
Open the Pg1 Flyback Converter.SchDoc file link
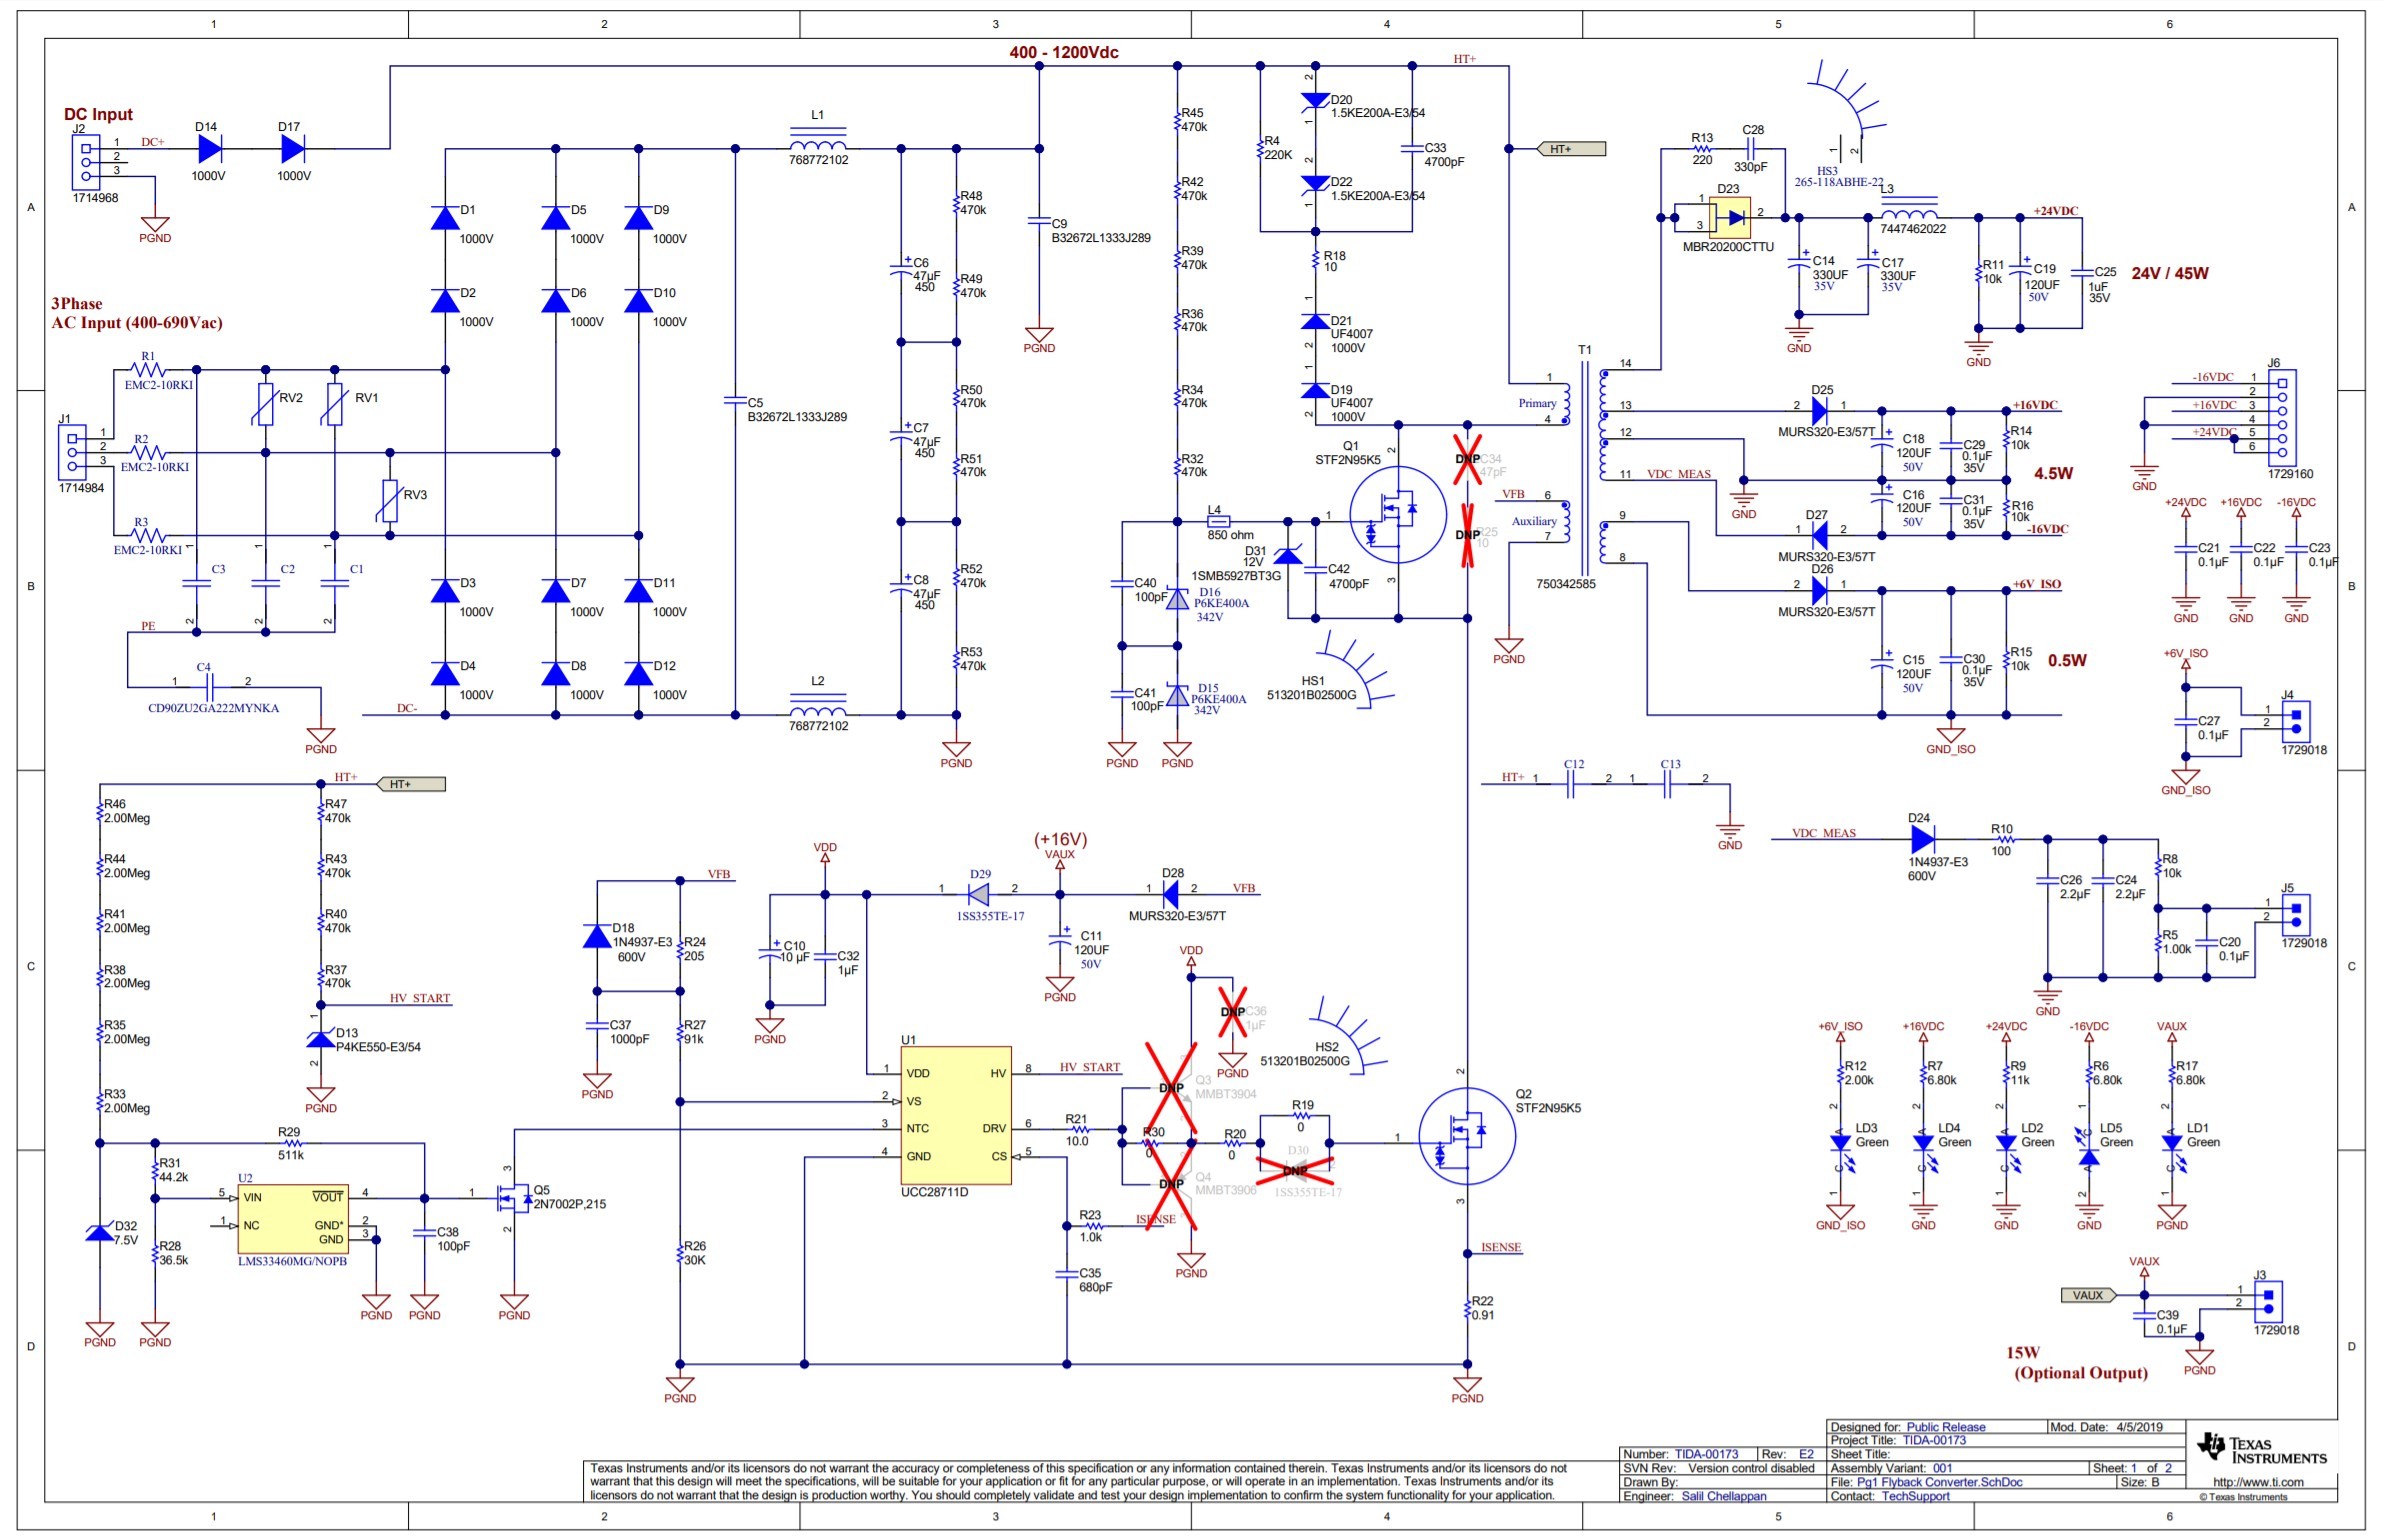coord(1938,1482)
